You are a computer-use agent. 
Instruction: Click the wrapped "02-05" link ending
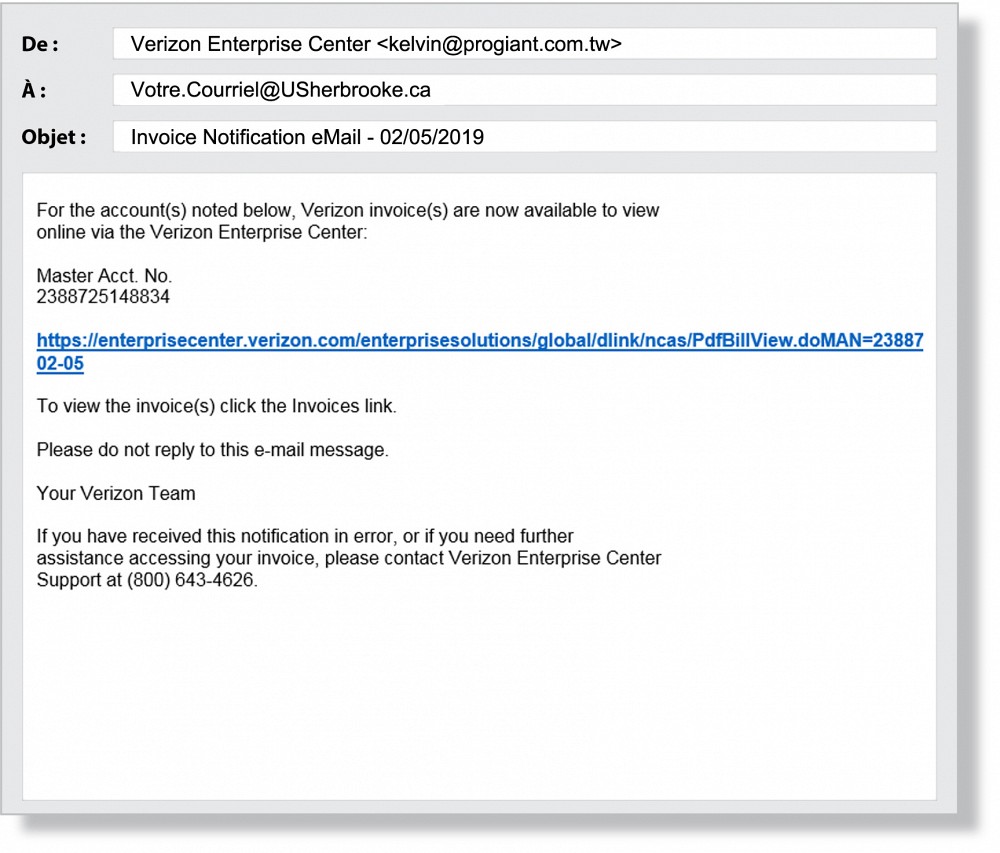[60, 365]
